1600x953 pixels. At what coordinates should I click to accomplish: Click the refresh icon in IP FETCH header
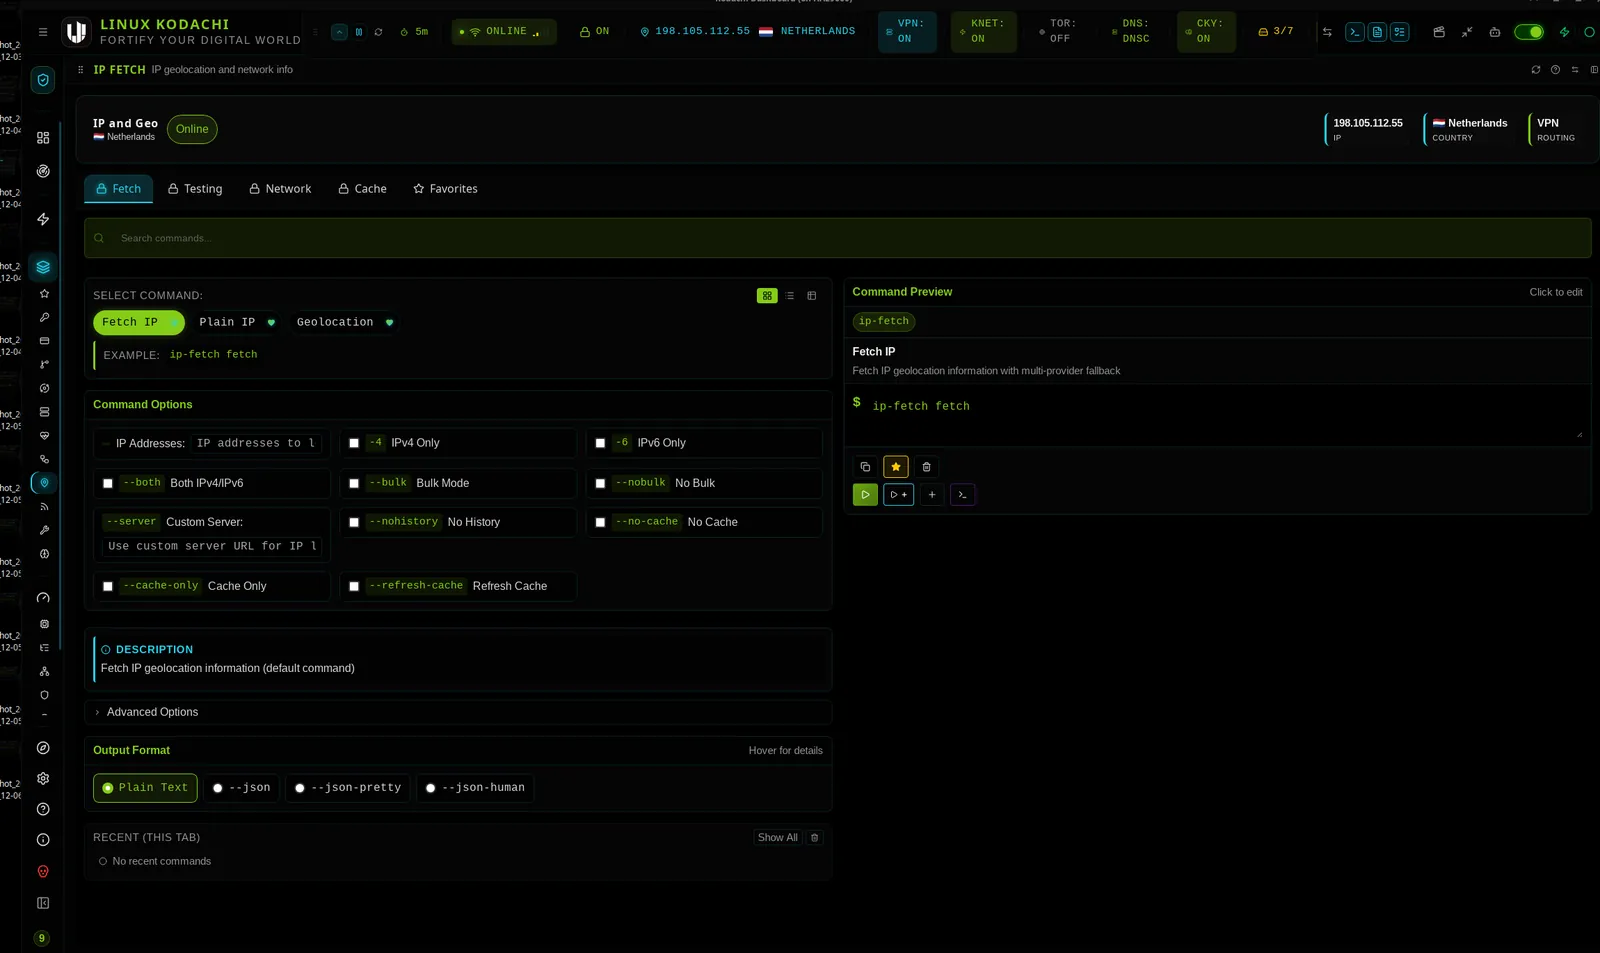pyautogui.click(x=1536, y=70)
